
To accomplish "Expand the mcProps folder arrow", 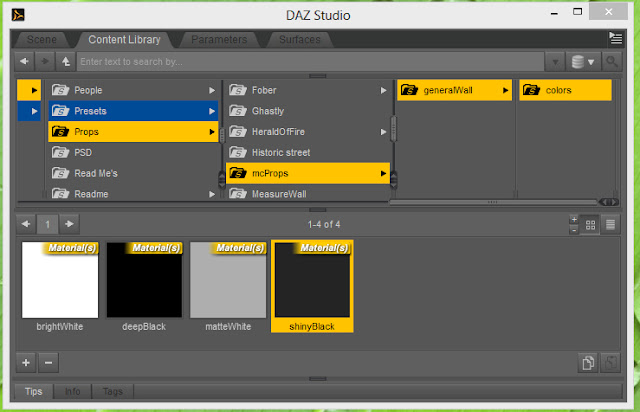I will coord(383,174).
